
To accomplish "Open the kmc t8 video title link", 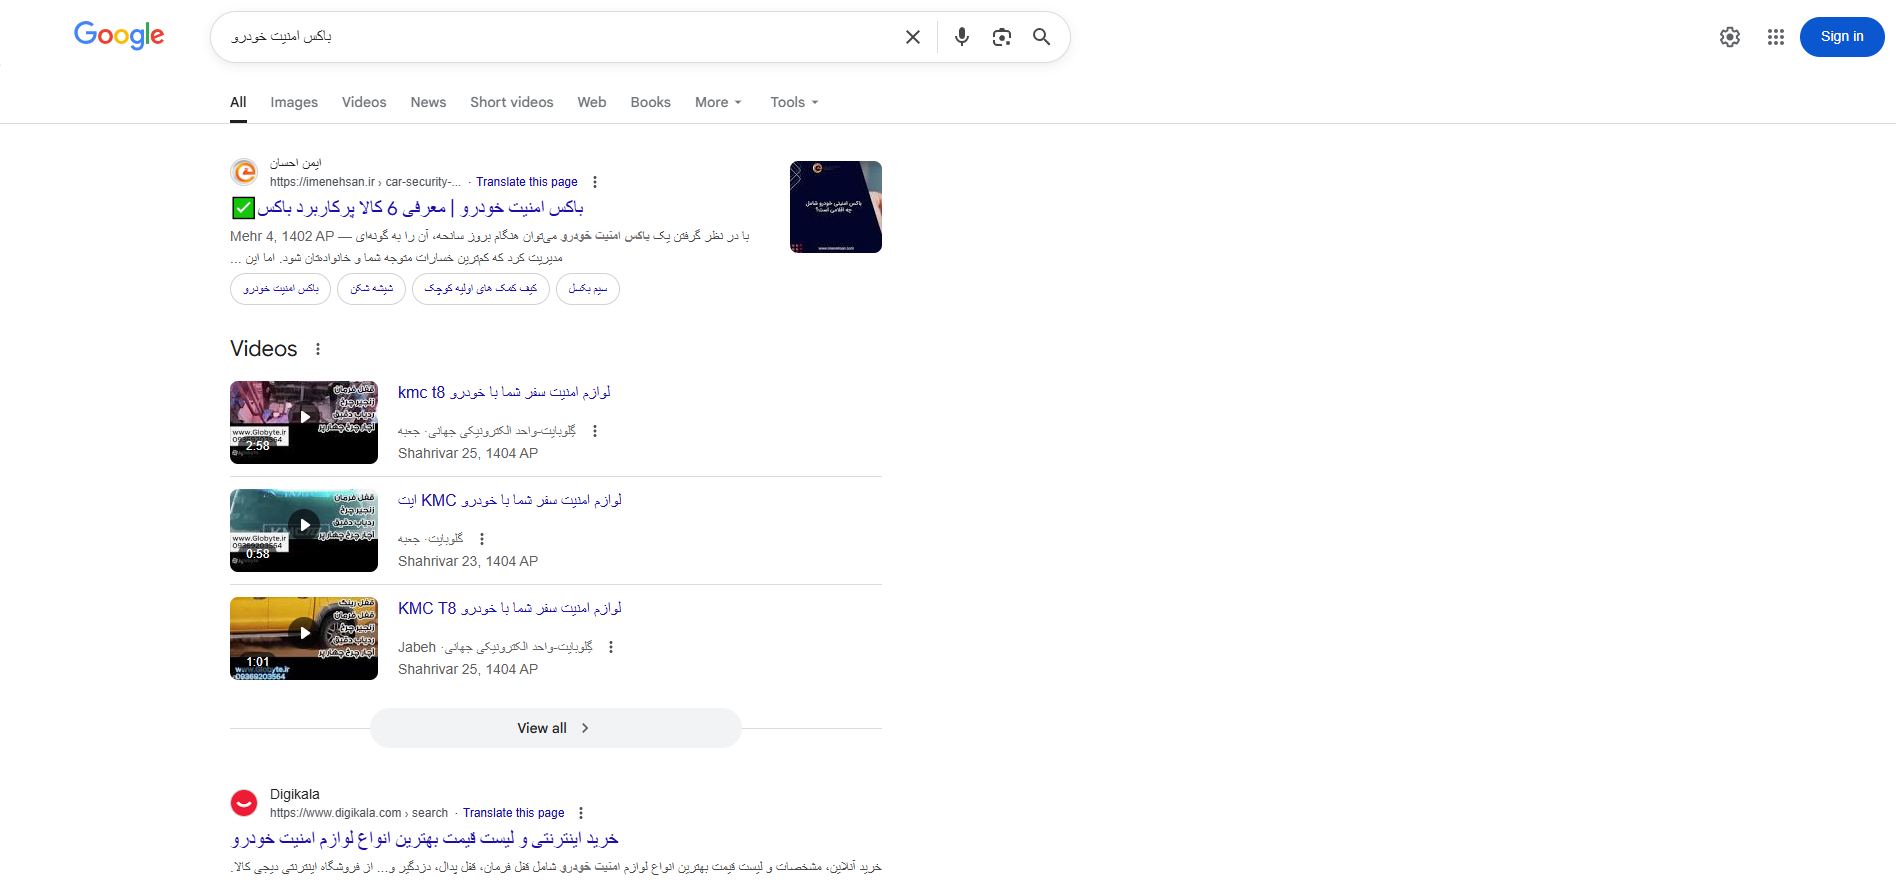I will click(504, 392).
